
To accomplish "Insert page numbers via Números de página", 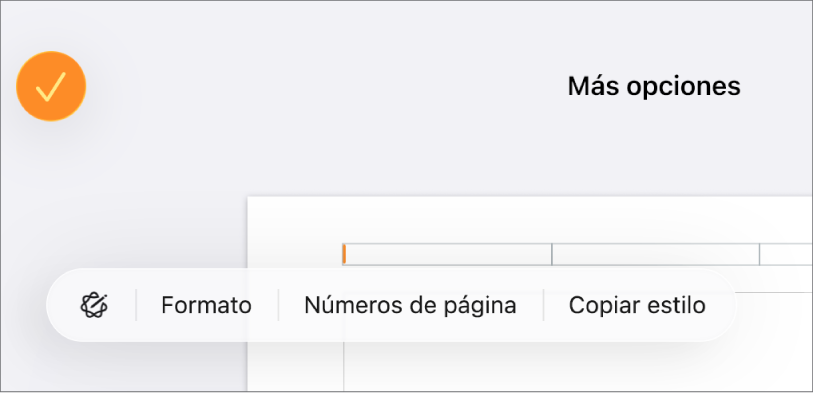I will coord(410,305).
